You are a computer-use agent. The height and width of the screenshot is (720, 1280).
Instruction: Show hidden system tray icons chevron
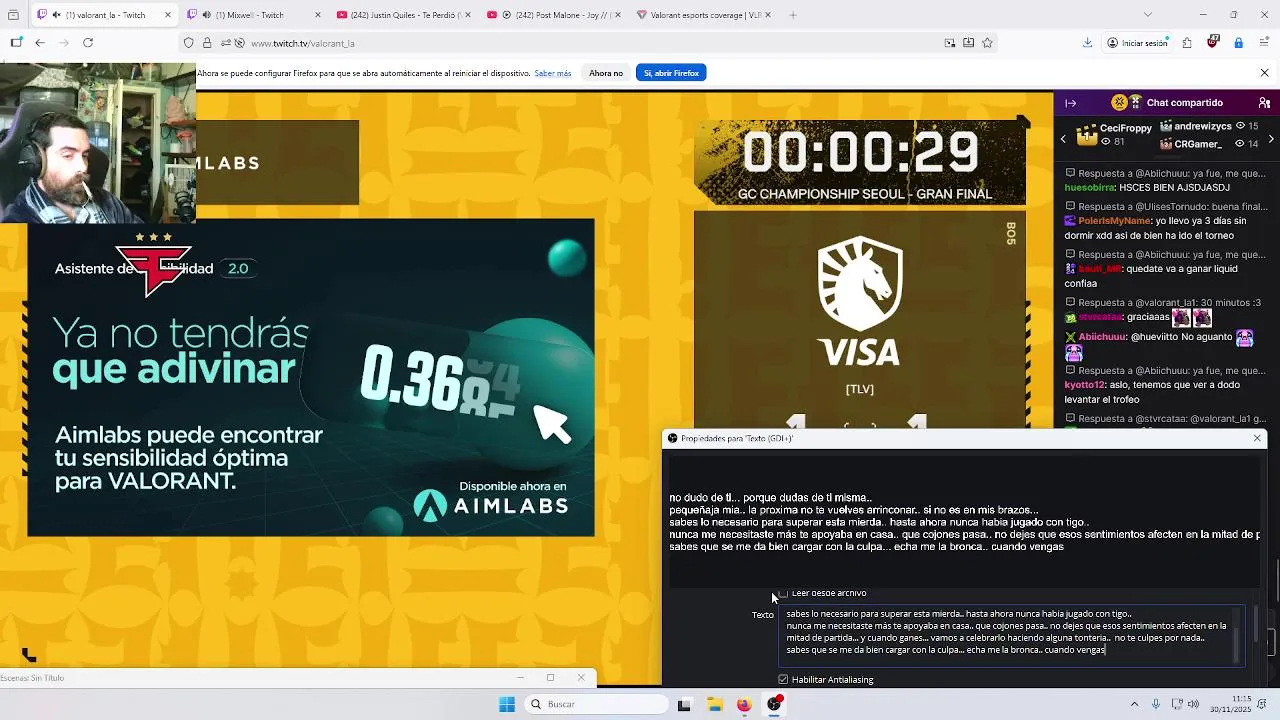(1134, 704)
